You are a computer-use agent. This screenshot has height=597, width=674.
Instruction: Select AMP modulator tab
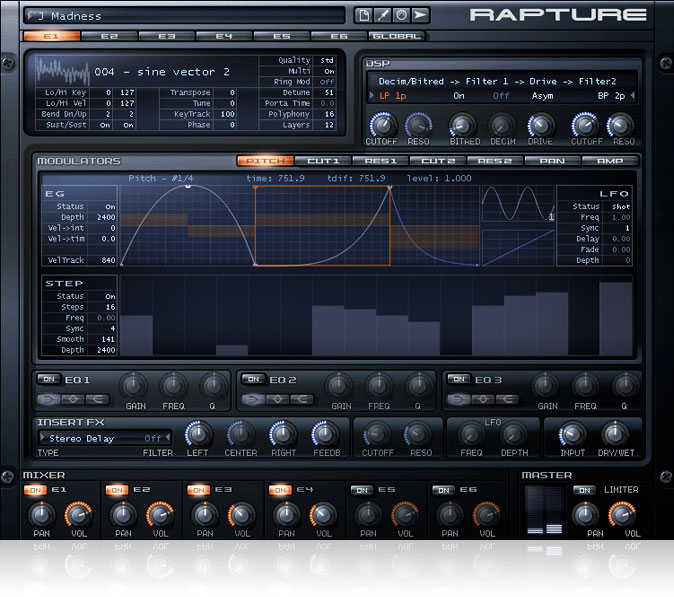point(610,161)
